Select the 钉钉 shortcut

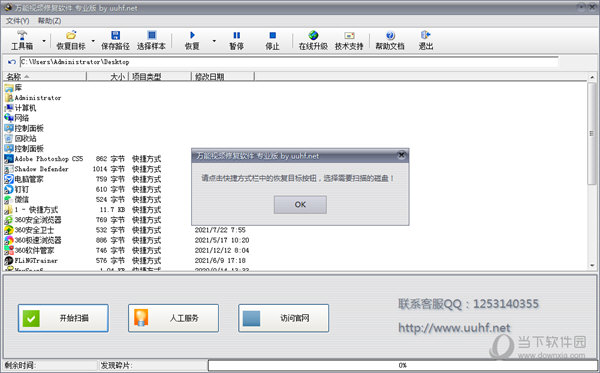(x=17, y=189)
